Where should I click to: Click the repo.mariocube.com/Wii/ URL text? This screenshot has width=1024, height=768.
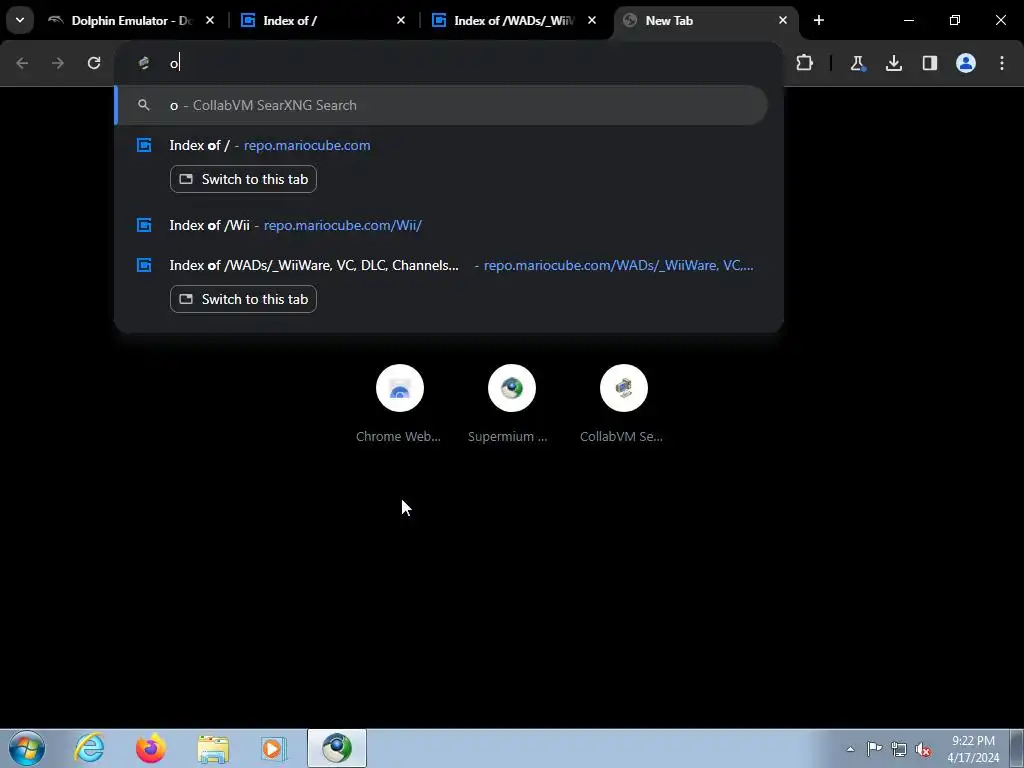pos(343,225)
